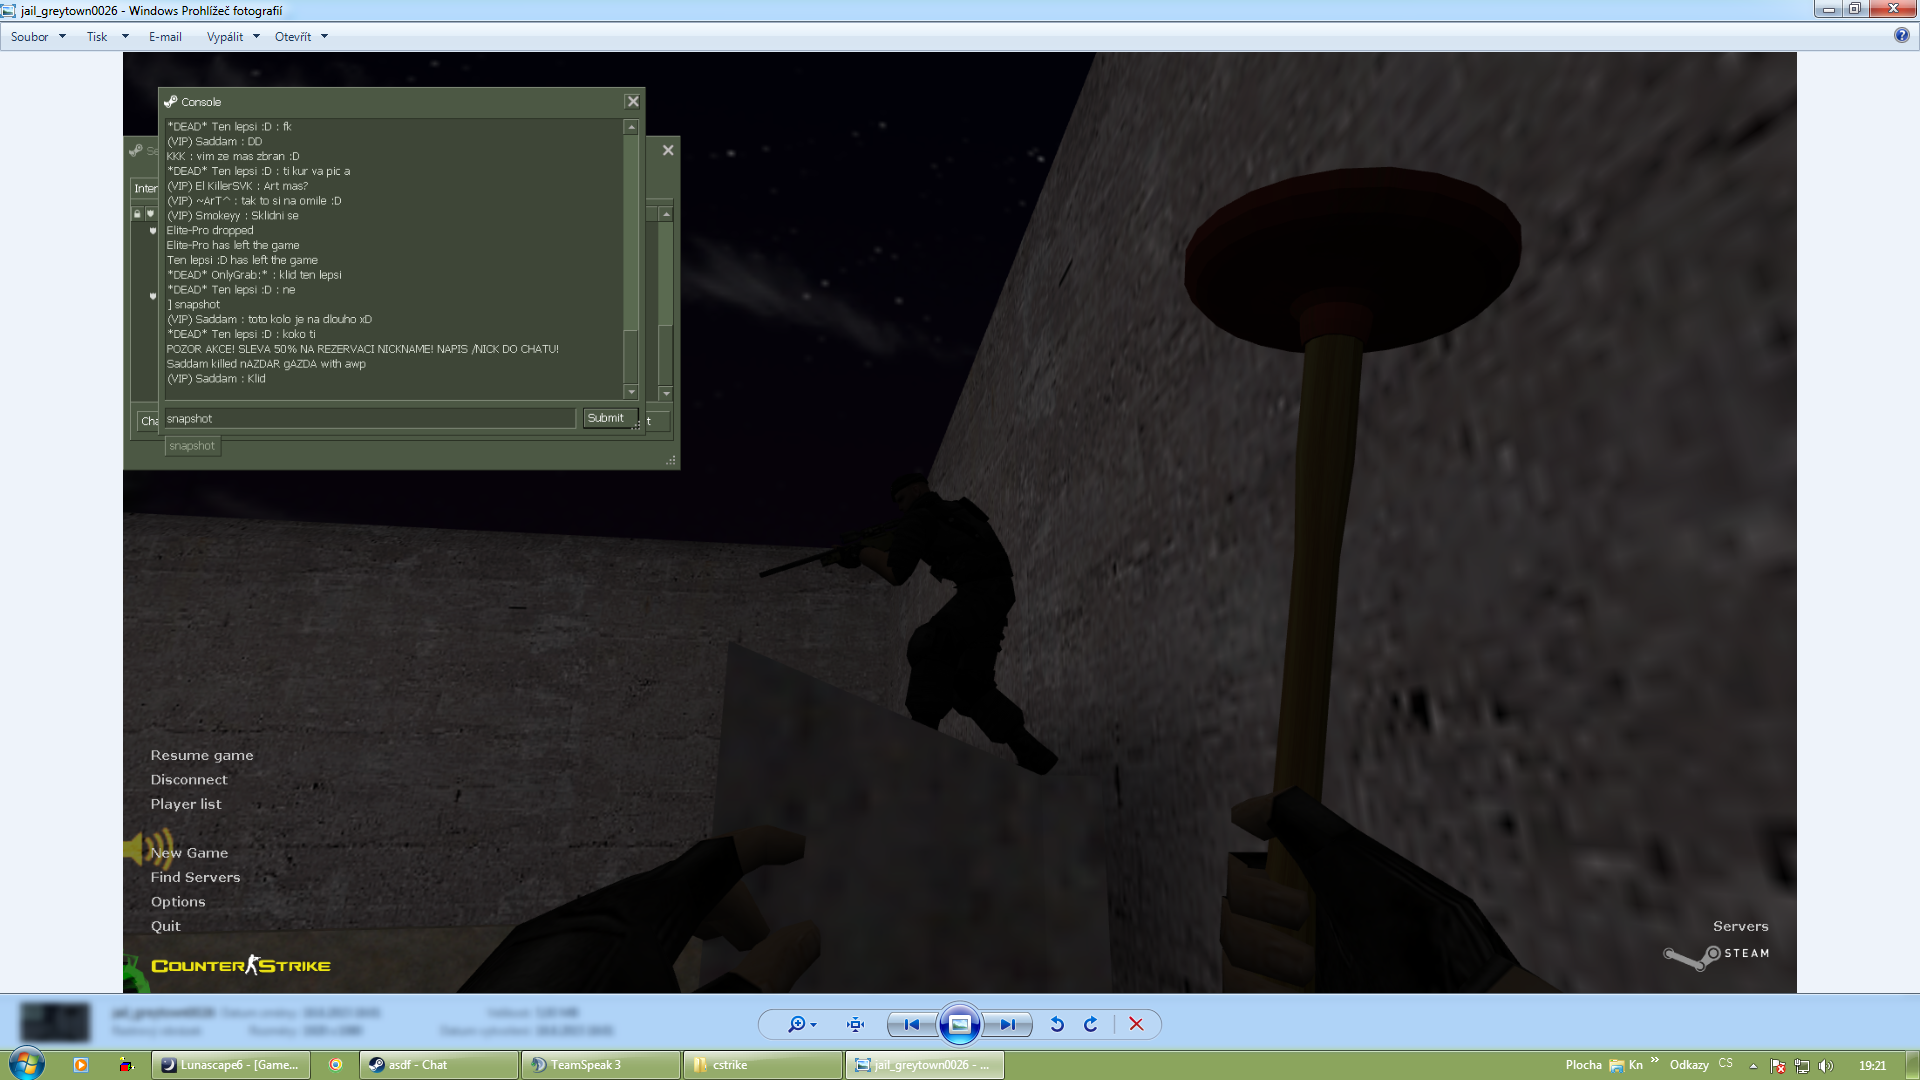This screenshot has height=1080, width=1920.
Task: Open the Otevřít menu
Action: (x=293, y=37)
